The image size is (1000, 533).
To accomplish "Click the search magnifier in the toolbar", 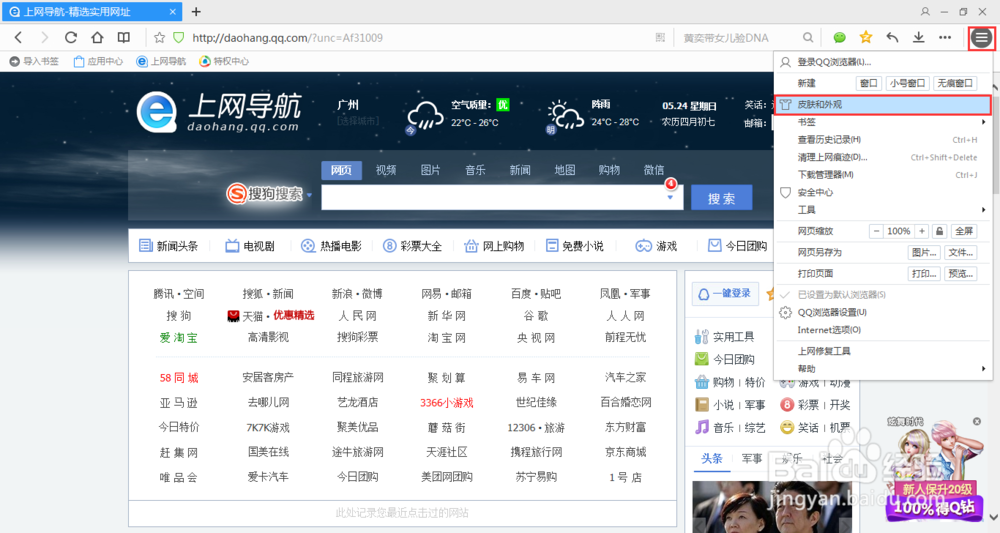I will click(x=808, y=38).
